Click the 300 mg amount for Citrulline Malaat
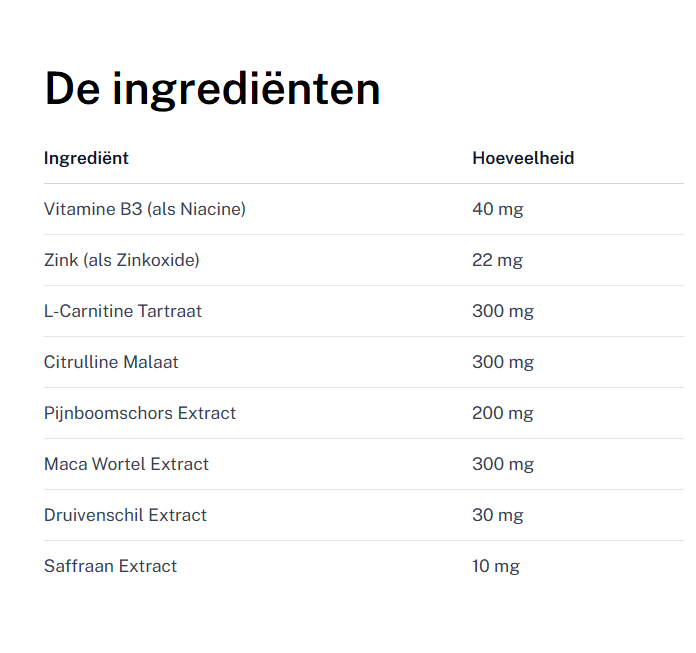 pyautogui.click(x=503, y=362)
